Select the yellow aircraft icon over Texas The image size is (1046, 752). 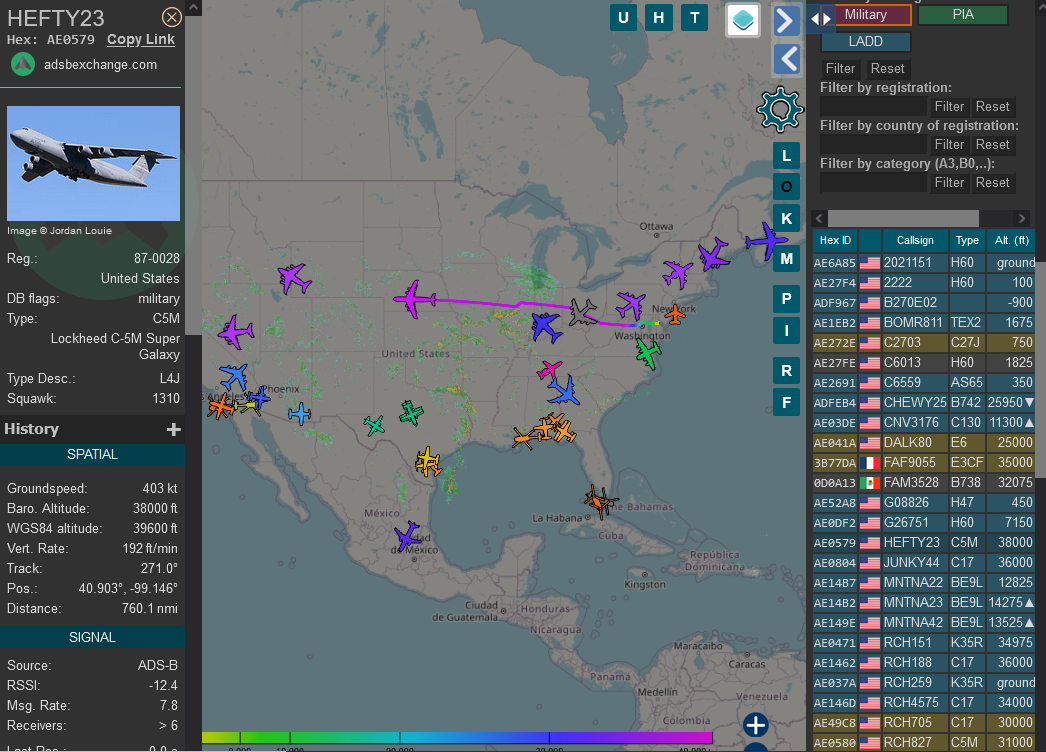click(428, 461)
